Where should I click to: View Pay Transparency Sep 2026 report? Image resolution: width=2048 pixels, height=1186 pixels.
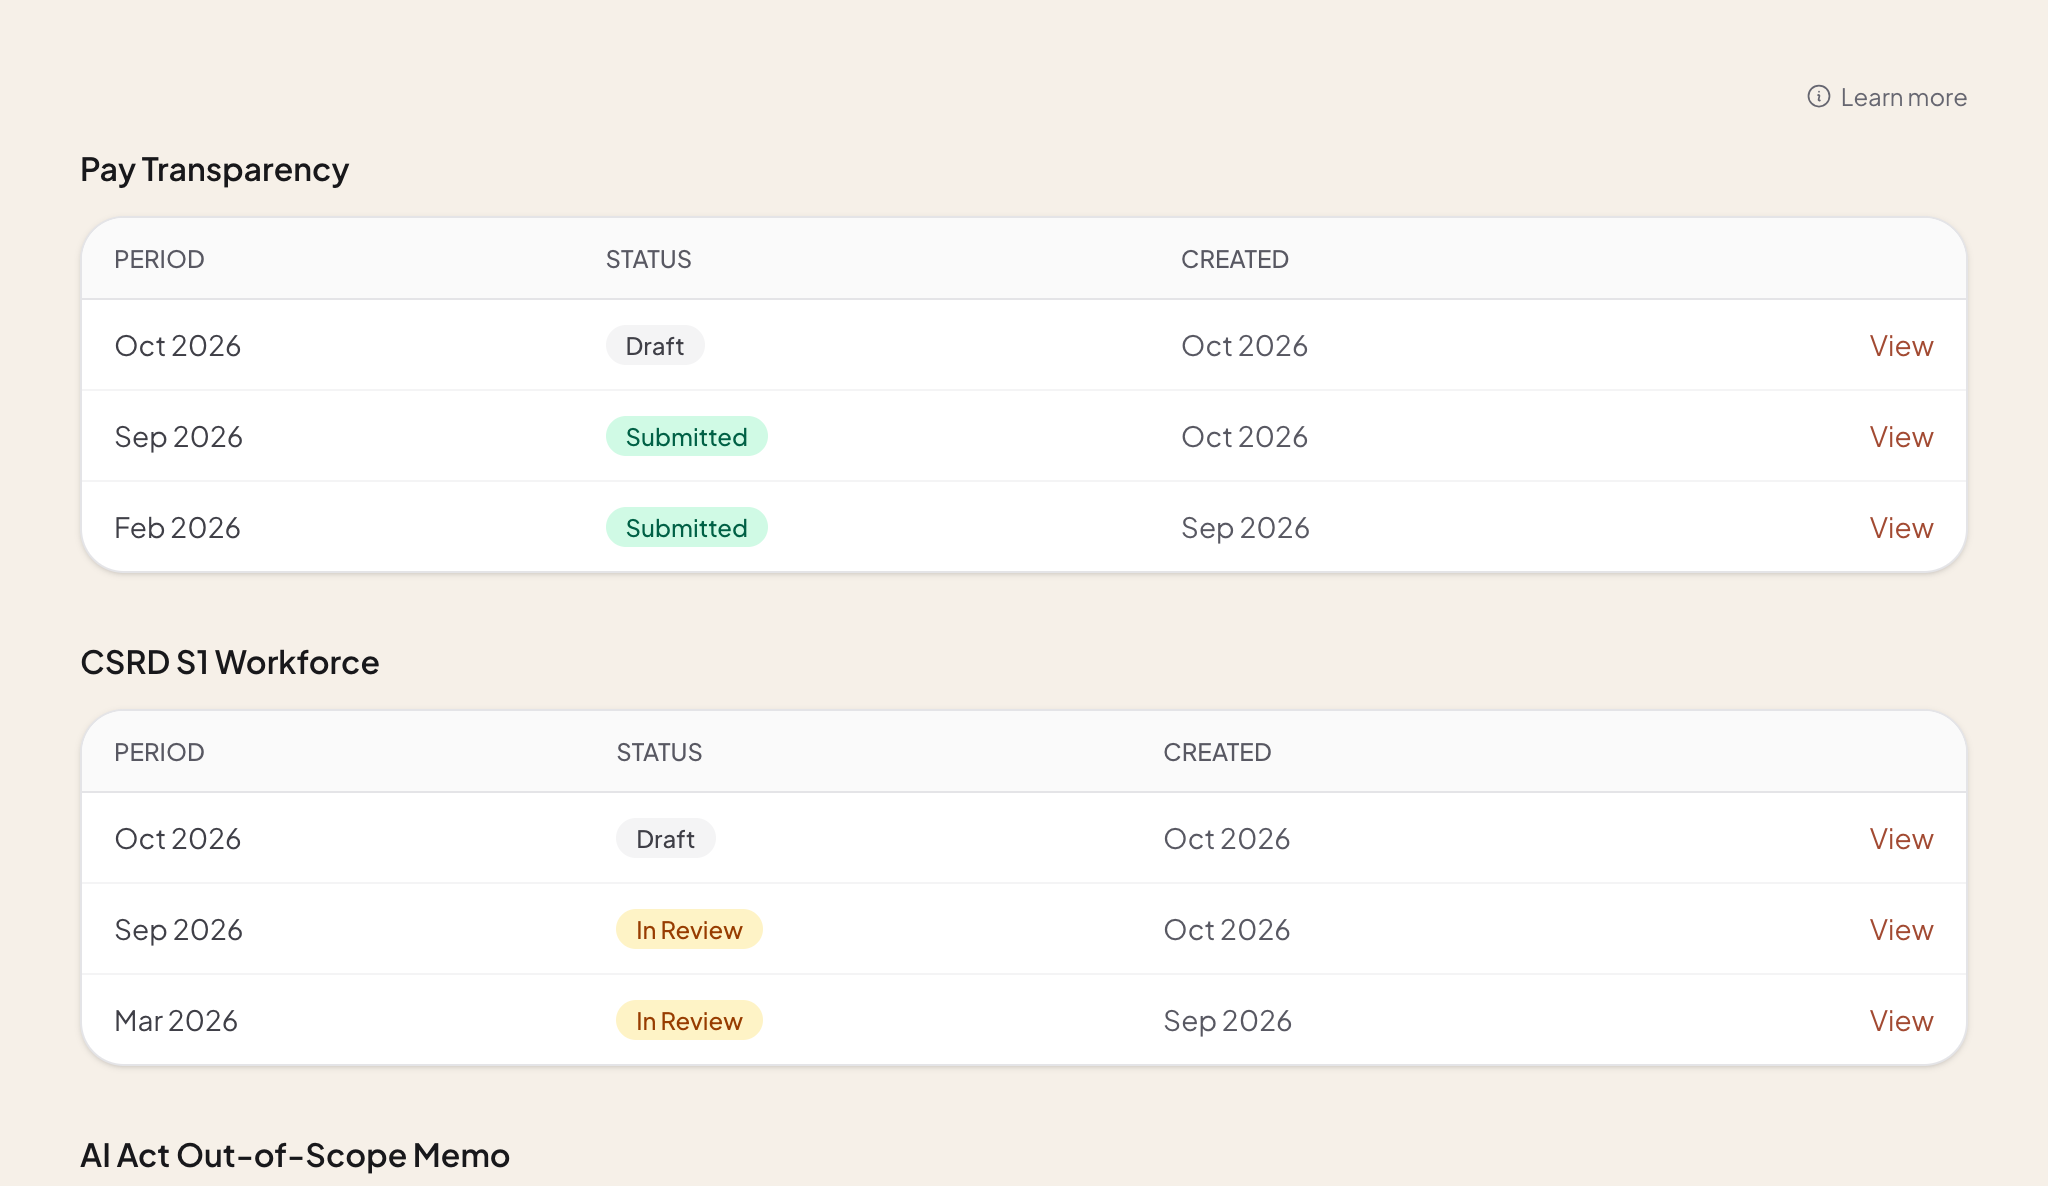1901,437
